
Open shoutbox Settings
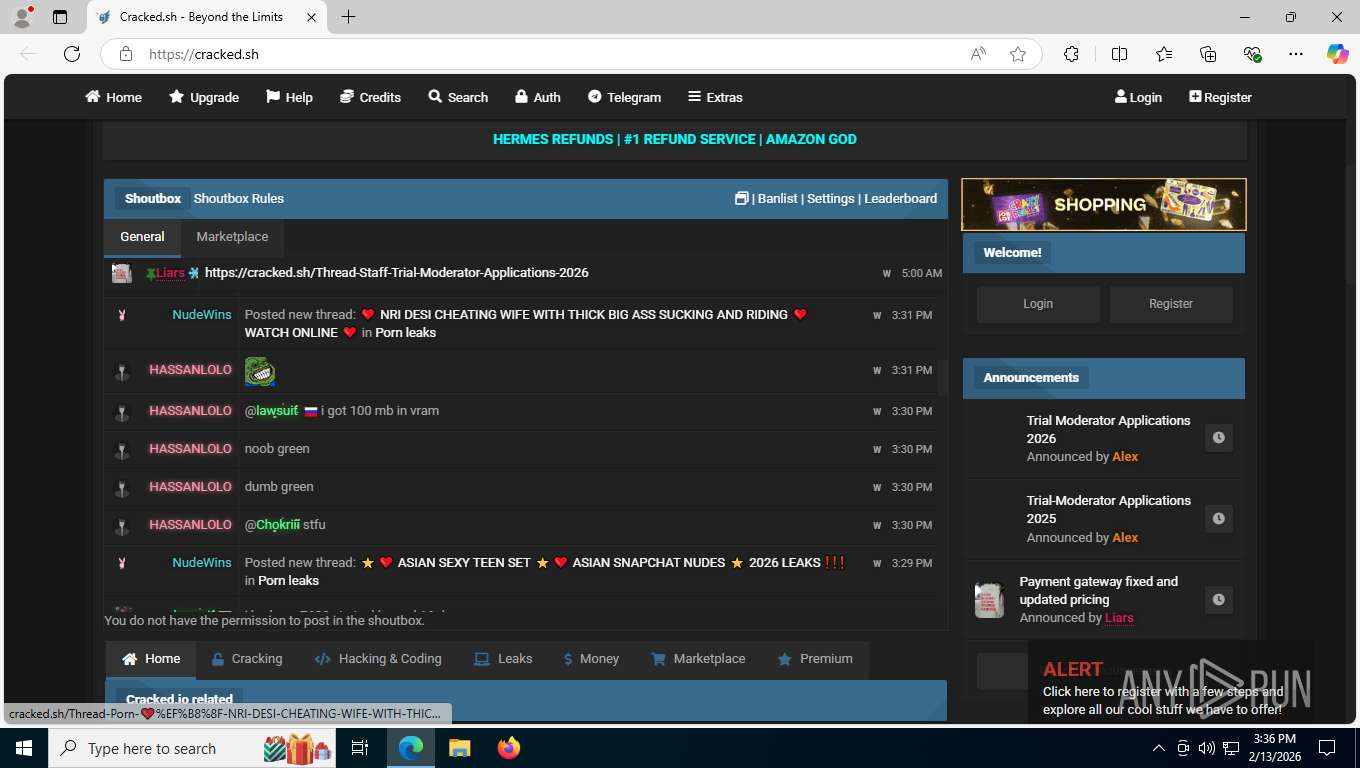pos(831,198)
